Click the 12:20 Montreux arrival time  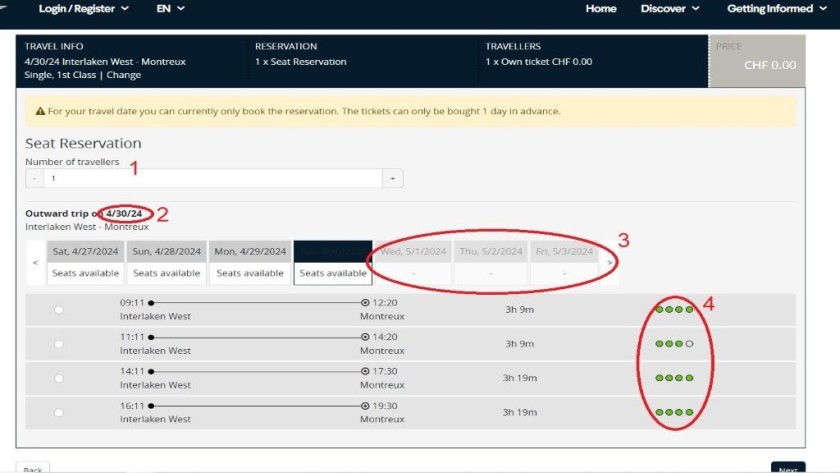click(x=385, y=303)
